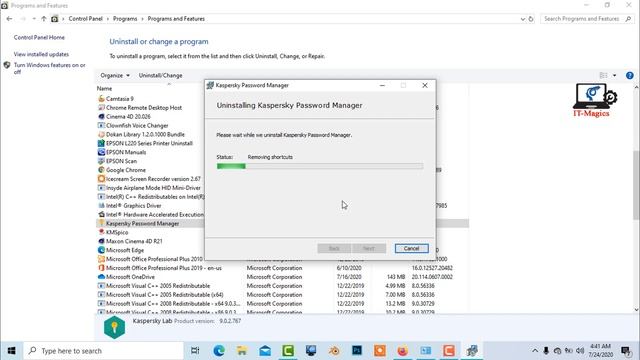Select Icecream Screen Recorder version 2.67
Screen dimensions: 640x360
coord(153,179)
